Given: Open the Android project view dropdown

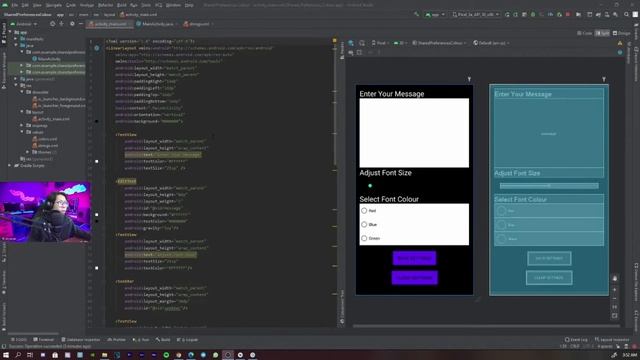Looking at the screenshot, I should point(24,24).
